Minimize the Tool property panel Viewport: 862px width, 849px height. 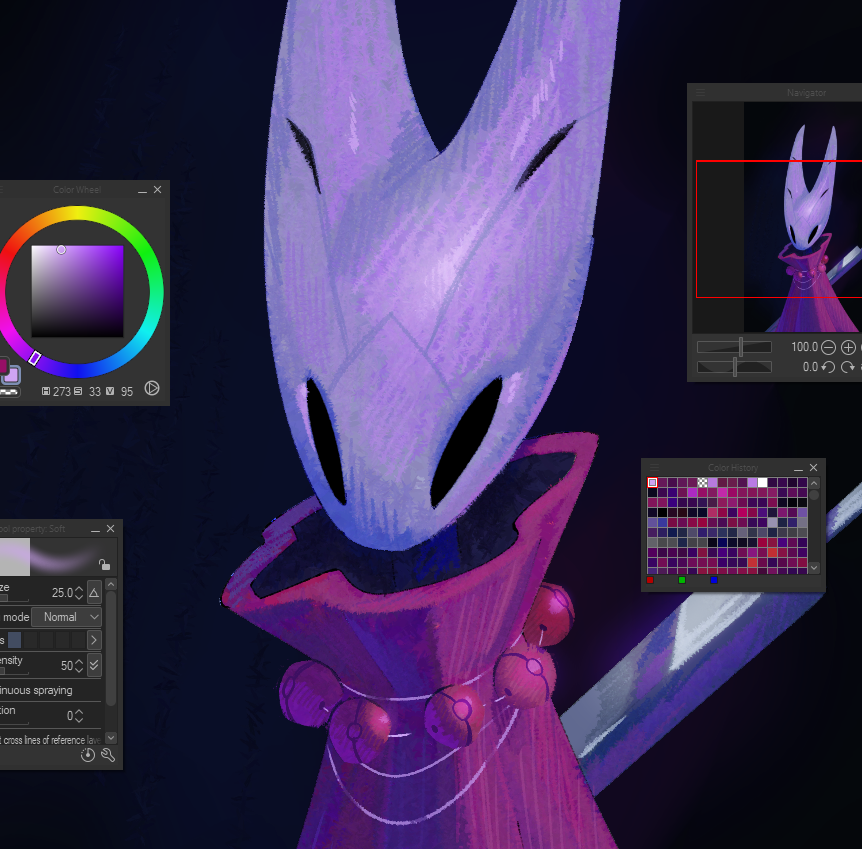coord(96,530)
